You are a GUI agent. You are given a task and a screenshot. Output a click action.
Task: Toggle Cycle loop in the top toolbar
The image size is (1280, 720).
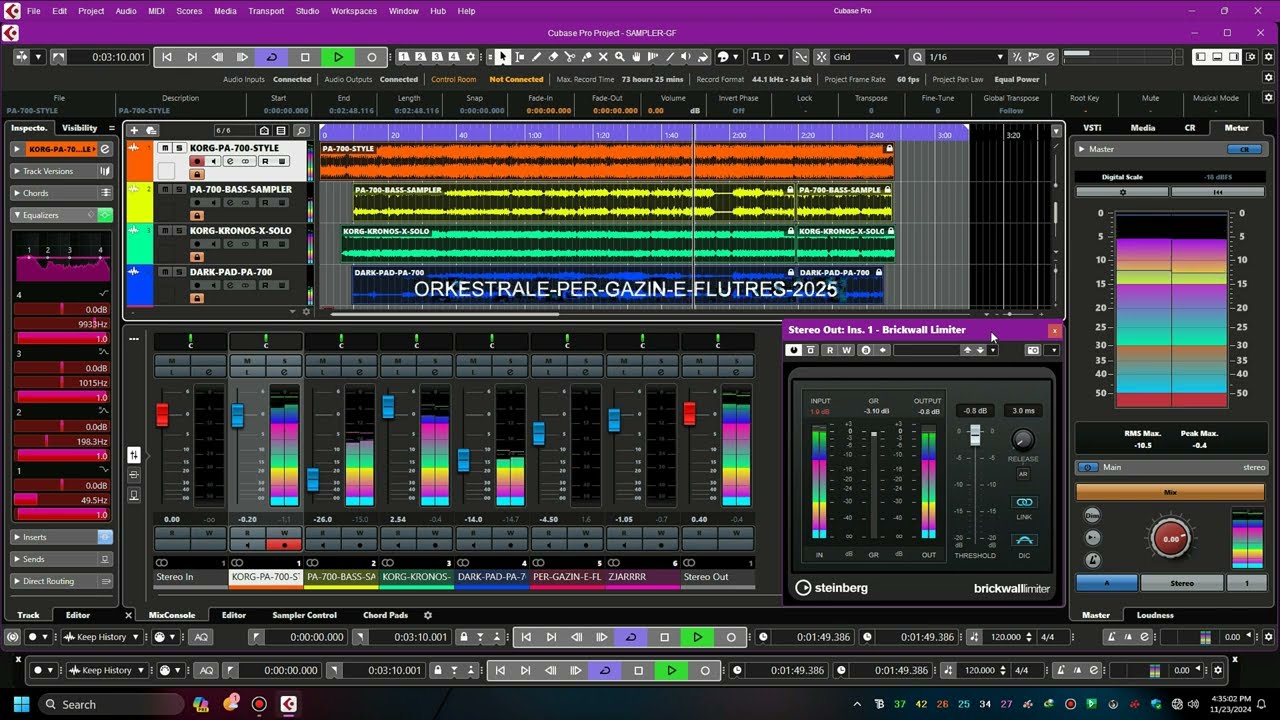(271, 57)
